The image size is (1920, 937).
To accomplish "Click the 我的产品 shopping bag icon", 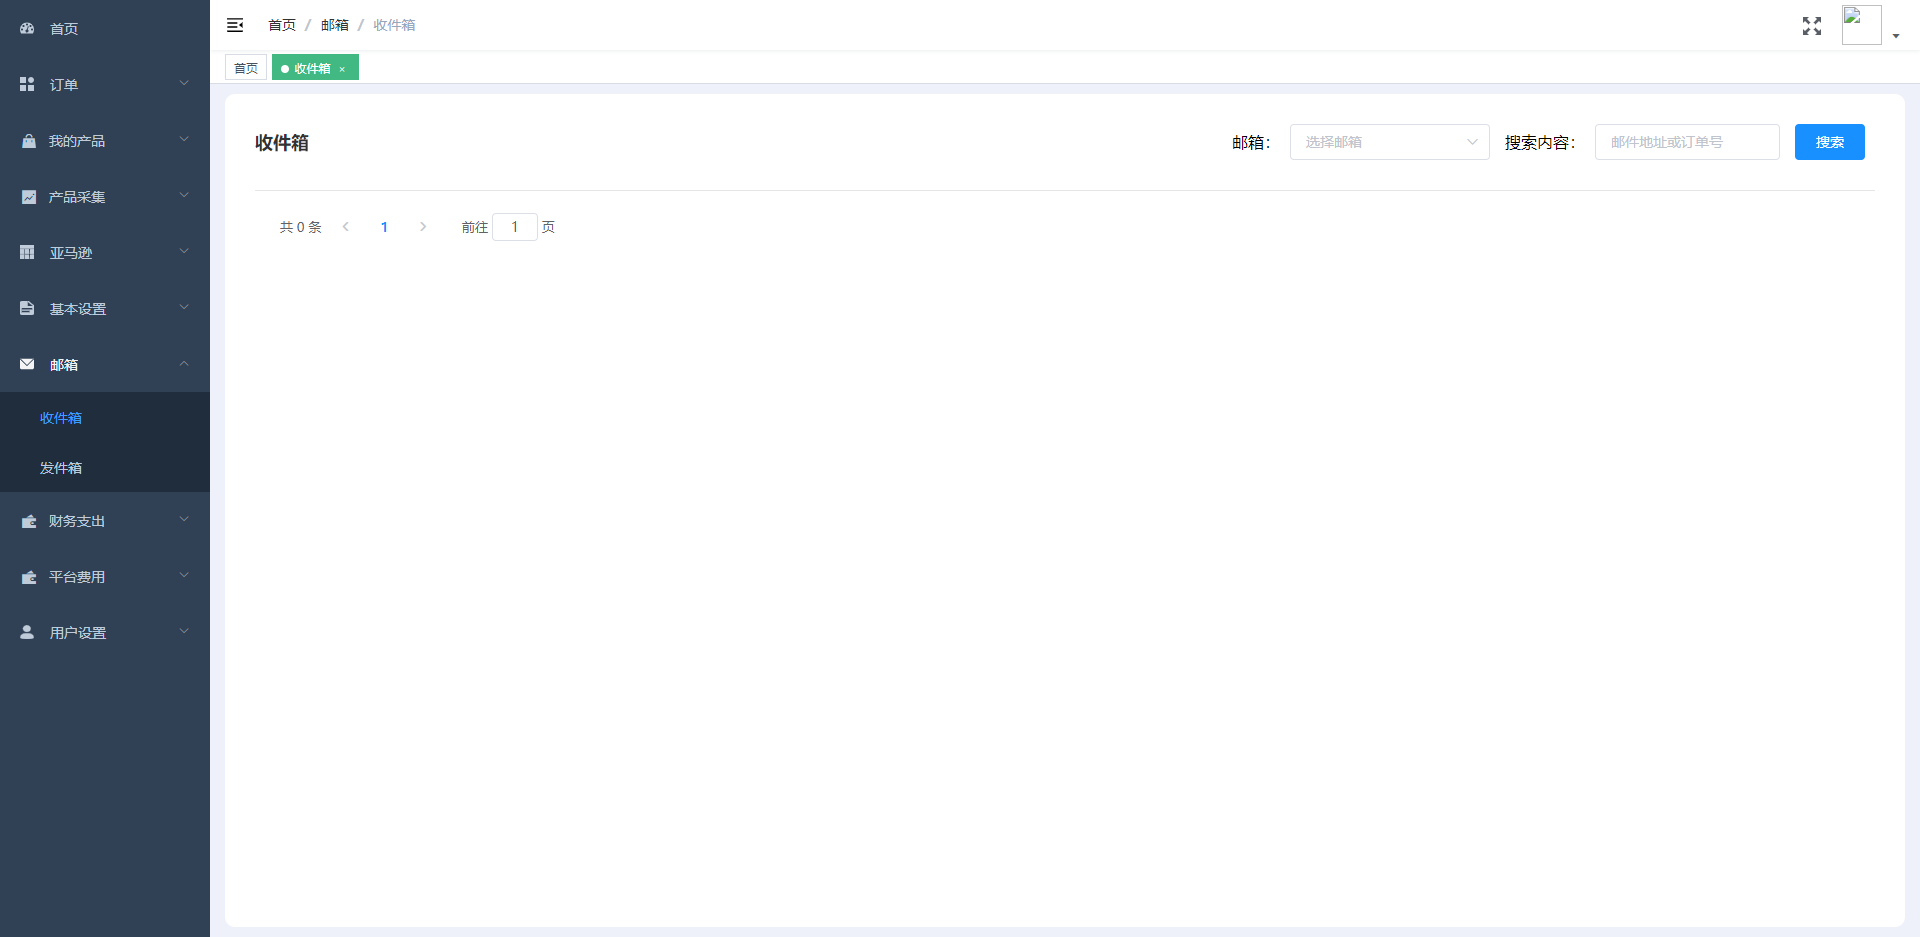I will tap(28, 141).
